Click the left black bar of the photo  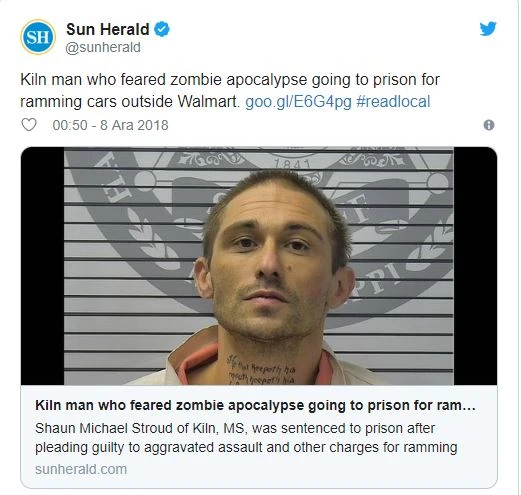42,266
